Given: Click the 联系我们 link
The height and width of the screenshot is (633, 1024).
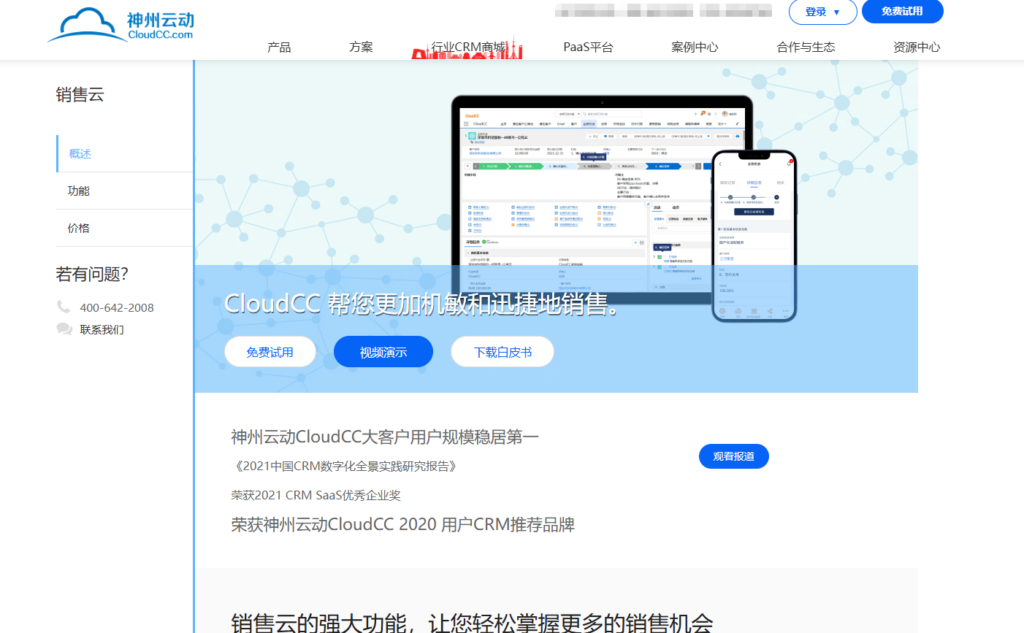Looking at the screenshot, I should (102, 330).
